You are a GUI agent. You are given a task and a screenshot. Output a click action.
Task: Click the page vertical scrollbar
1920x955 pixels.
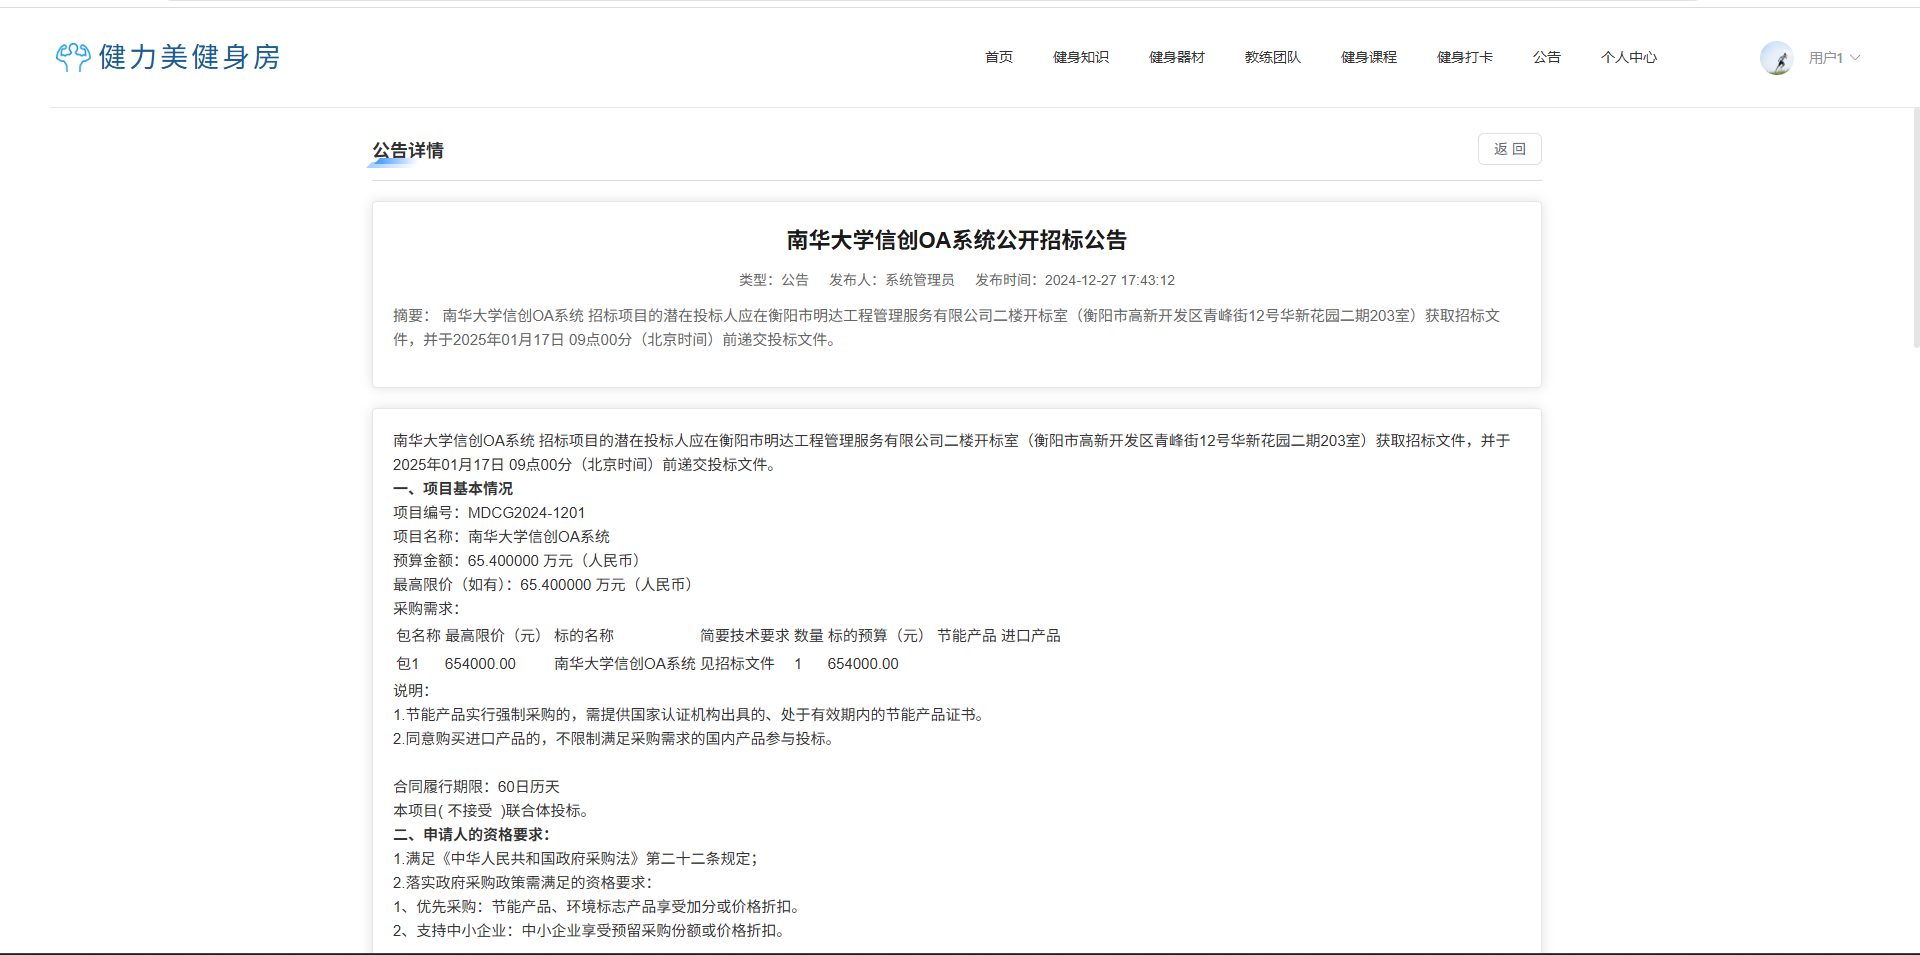pyautogui.click(x=1915, y=228)
